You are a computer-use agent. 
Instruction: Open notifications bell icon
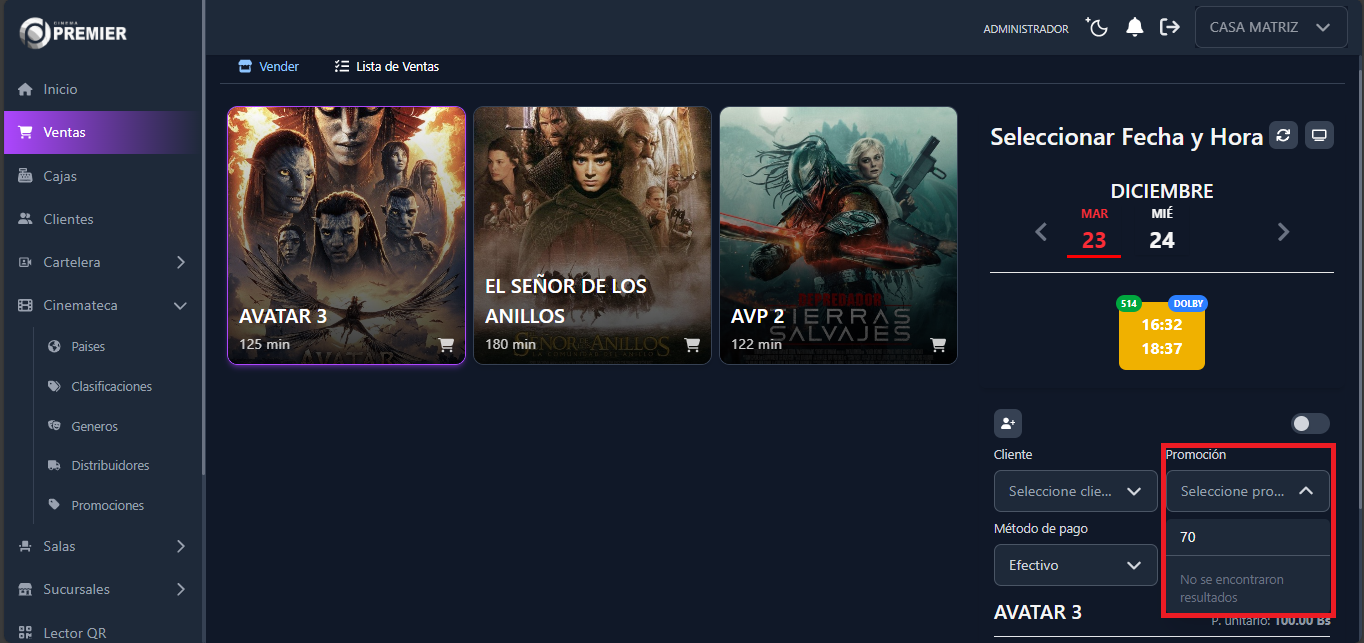pos(1134,28)
